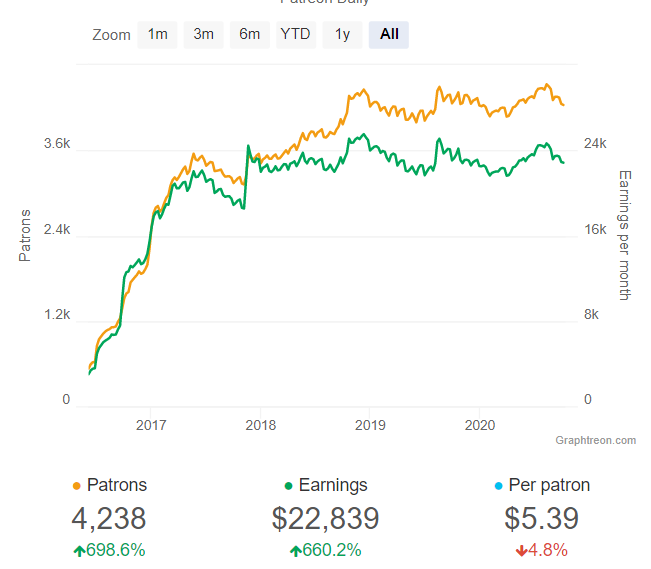Click the 698.6% patrons increase
This screenshot has height=569, width=651.
116,550
